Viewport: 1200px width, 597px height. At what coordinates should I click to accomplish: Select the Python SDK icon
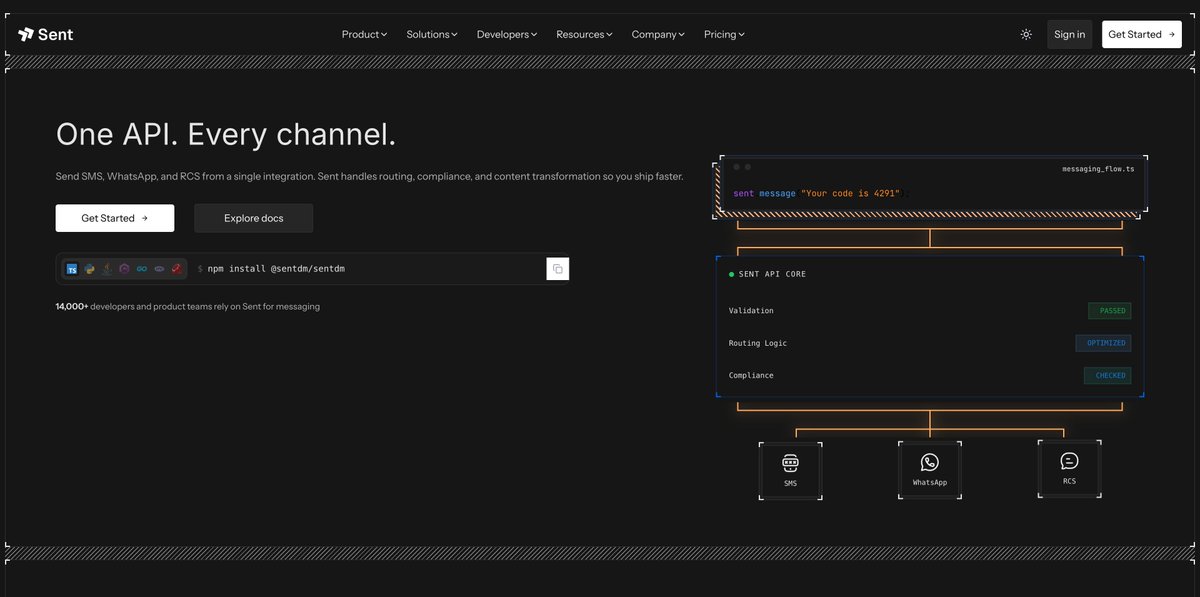click(89, 269)
